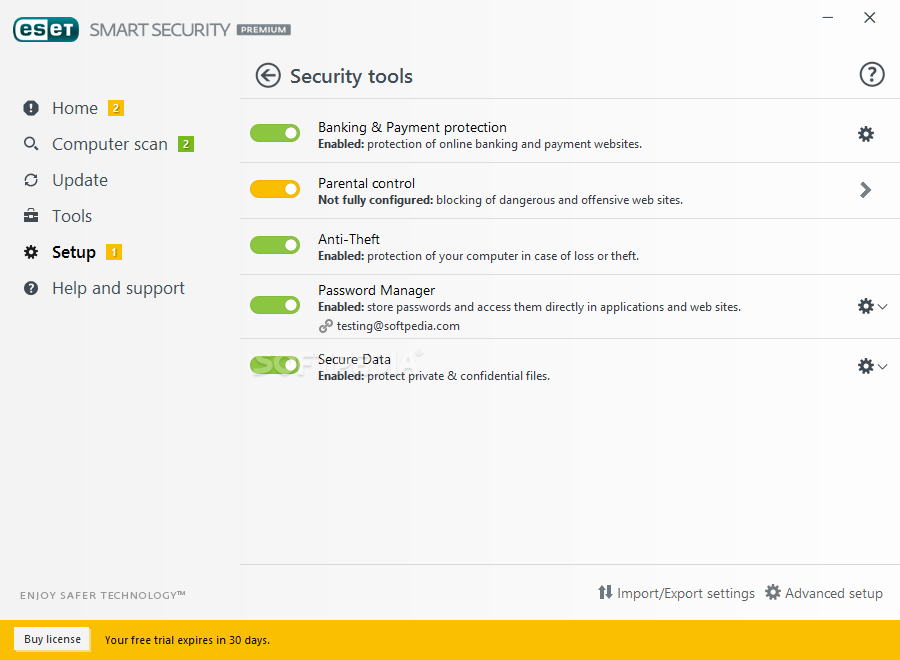
Task: Minimize the ESET window
Action: (828, 18)
